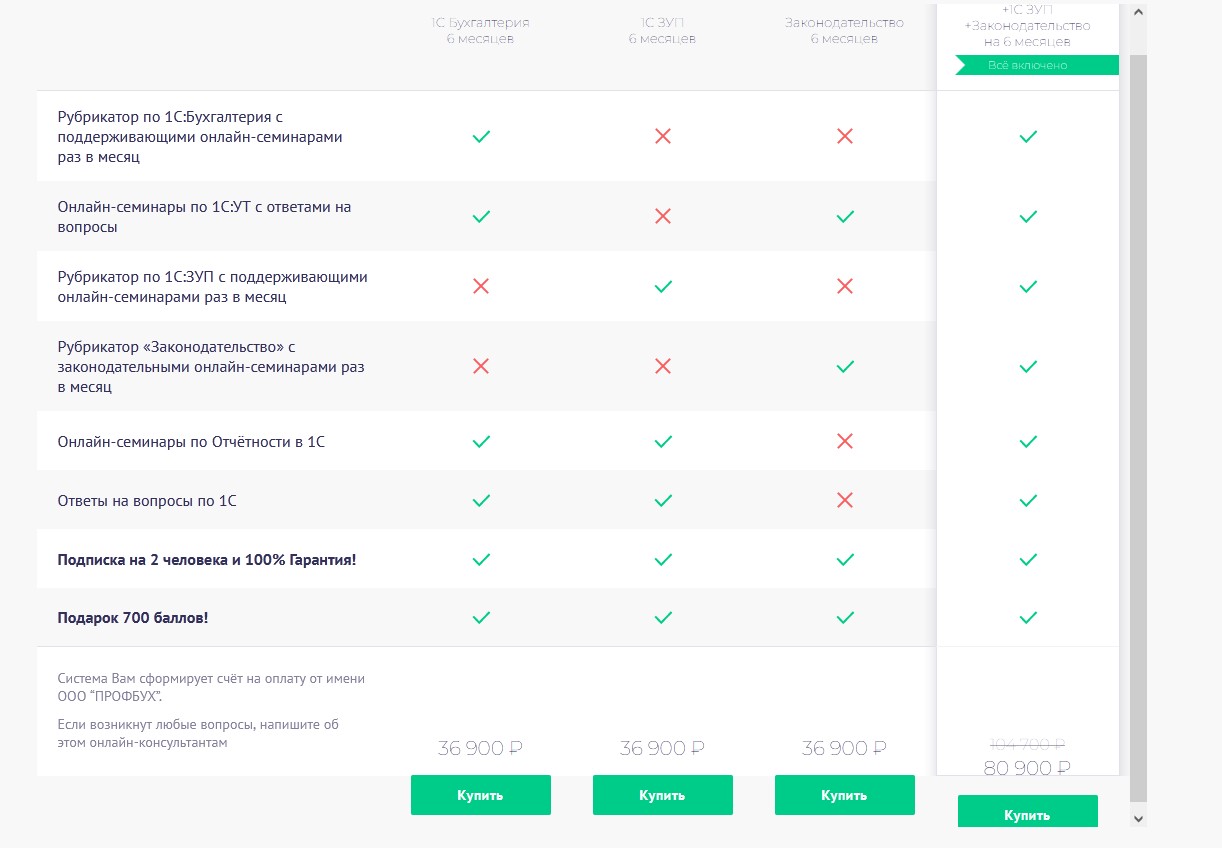Click green check for Законодательство in Онлайн-семинары 1С:УТ row
The height and width of the screenshot is (848, 1222).
click(x=844, y=216)
